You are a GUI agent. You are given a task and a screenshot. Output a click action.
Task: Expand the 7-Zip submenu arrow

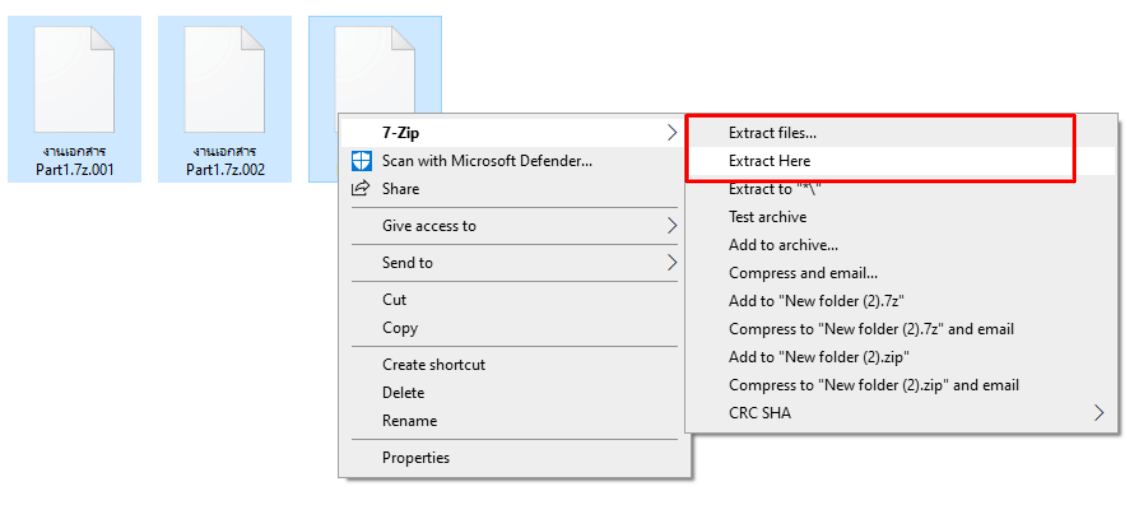pyautogui.click(x=672, y=132)
